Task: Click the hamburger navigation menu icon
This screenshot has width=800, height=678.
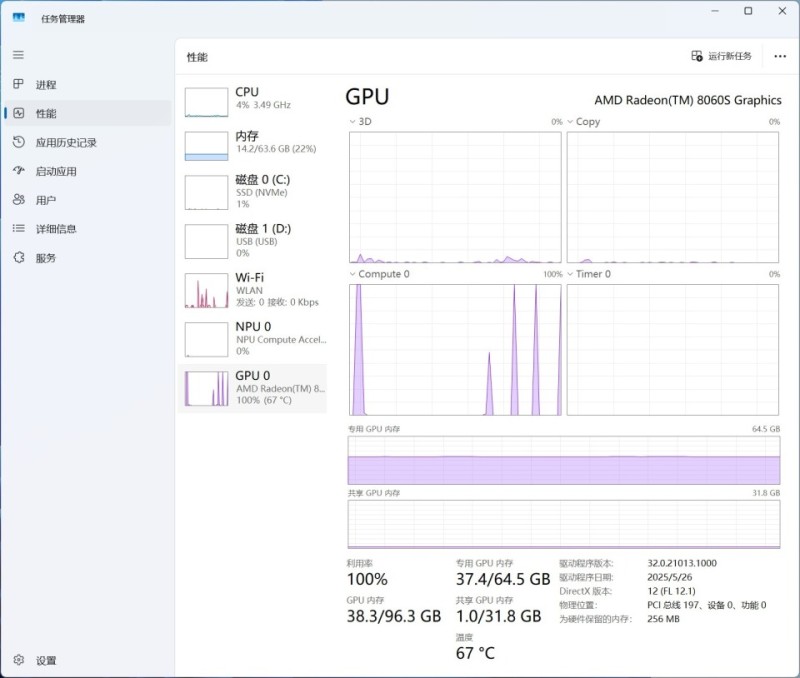Action: 18,54
